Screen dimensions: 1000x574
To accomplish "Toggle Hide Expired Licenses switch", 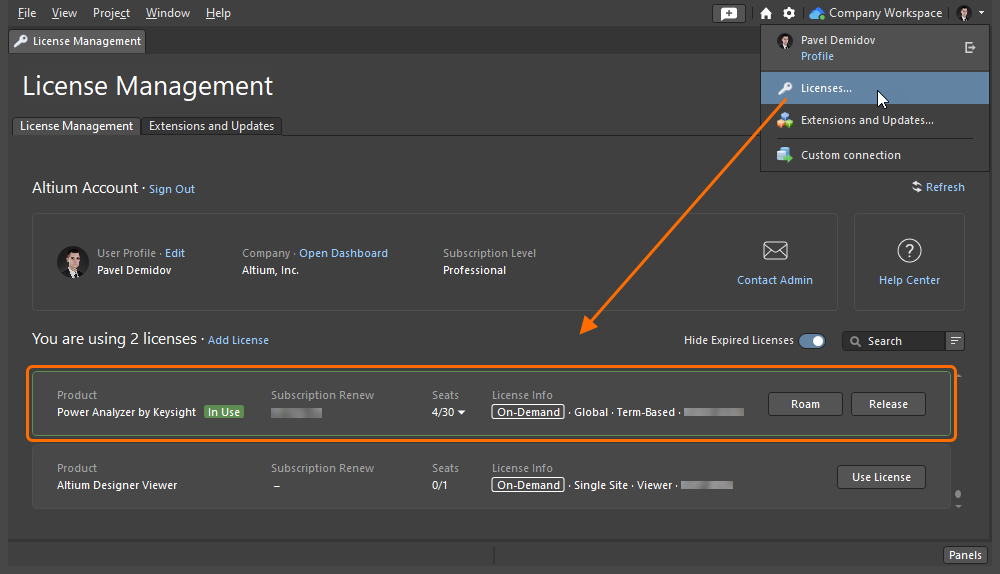I will (811, 341).
